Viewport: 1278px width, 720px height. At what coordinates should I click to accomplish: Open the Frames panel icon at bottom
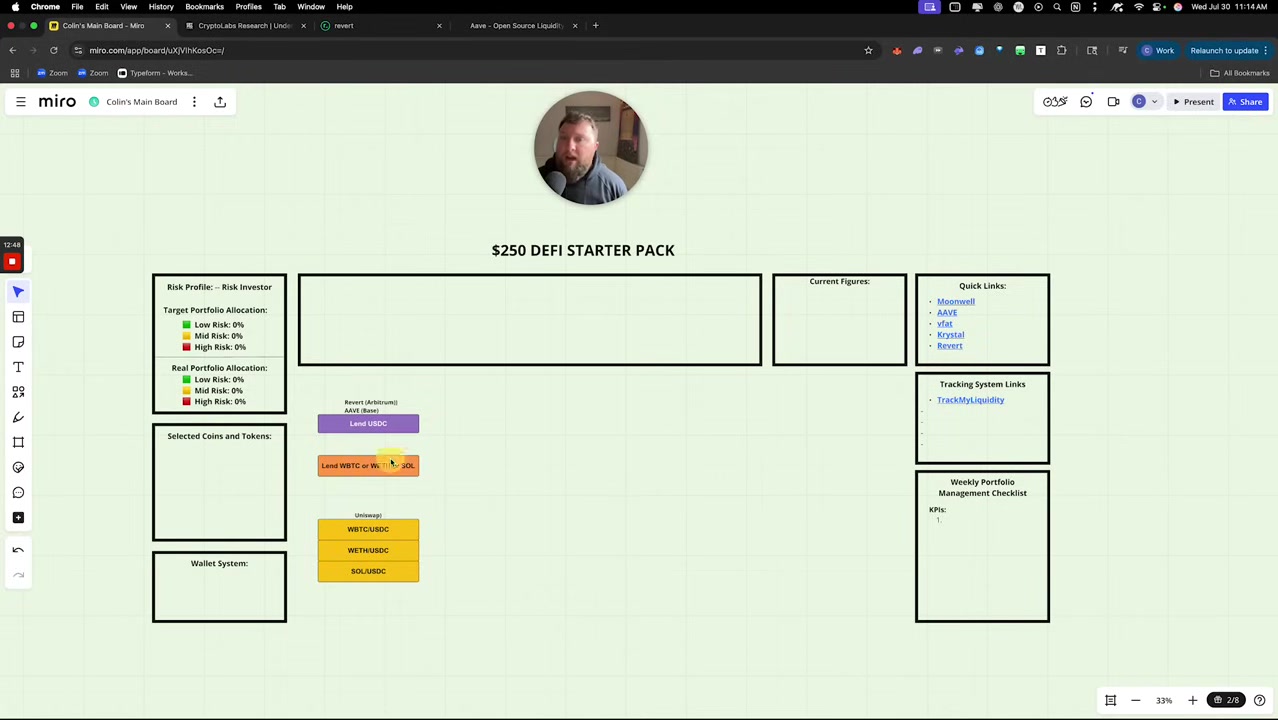pos(1110,700)
